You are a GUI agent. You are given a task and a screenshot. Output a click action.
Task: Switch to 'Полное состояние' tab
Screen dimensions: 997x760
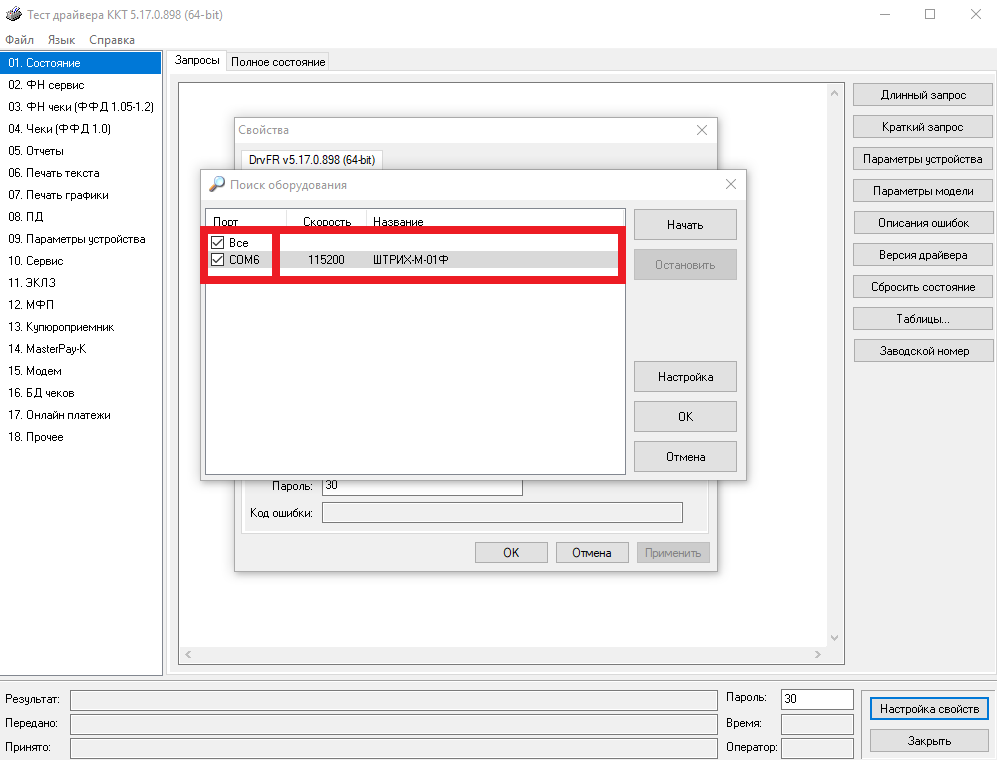tap(278, 62)
